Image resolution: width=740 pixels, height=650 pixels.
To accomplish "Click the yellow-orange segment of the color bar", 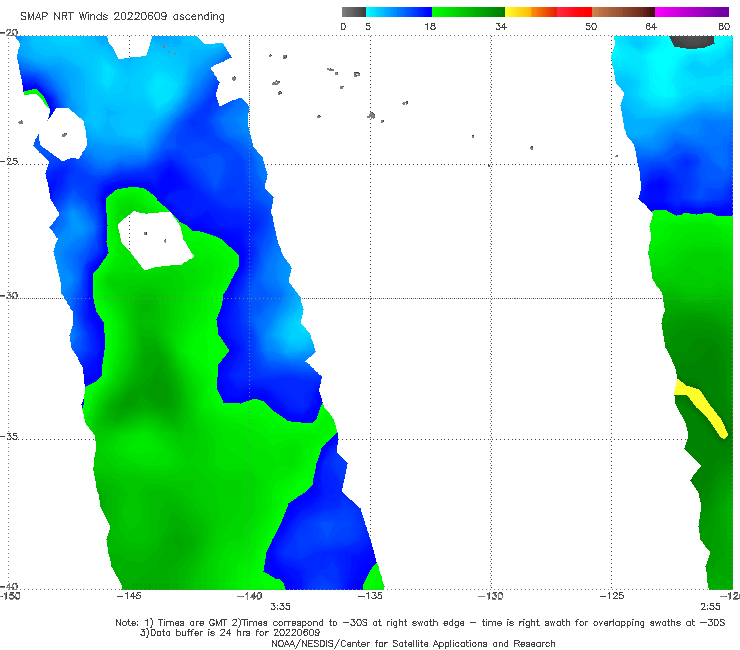I will [531, 12].
